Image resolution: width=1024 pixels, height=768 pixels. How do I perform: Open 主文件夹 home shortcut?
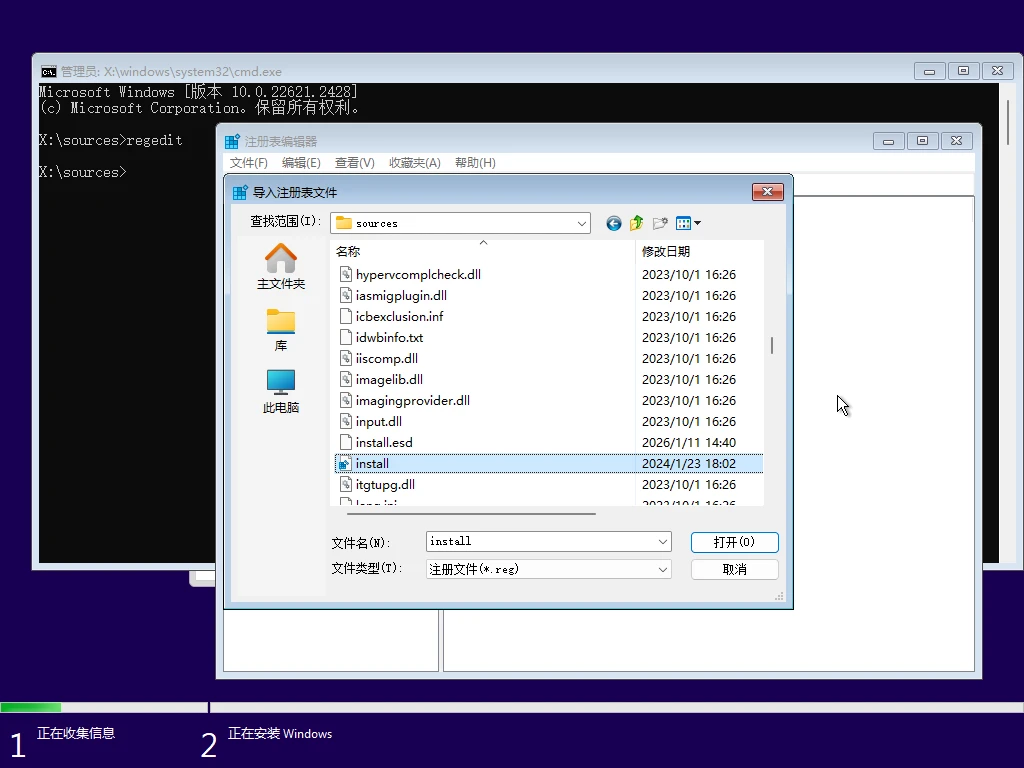[281, 266]
